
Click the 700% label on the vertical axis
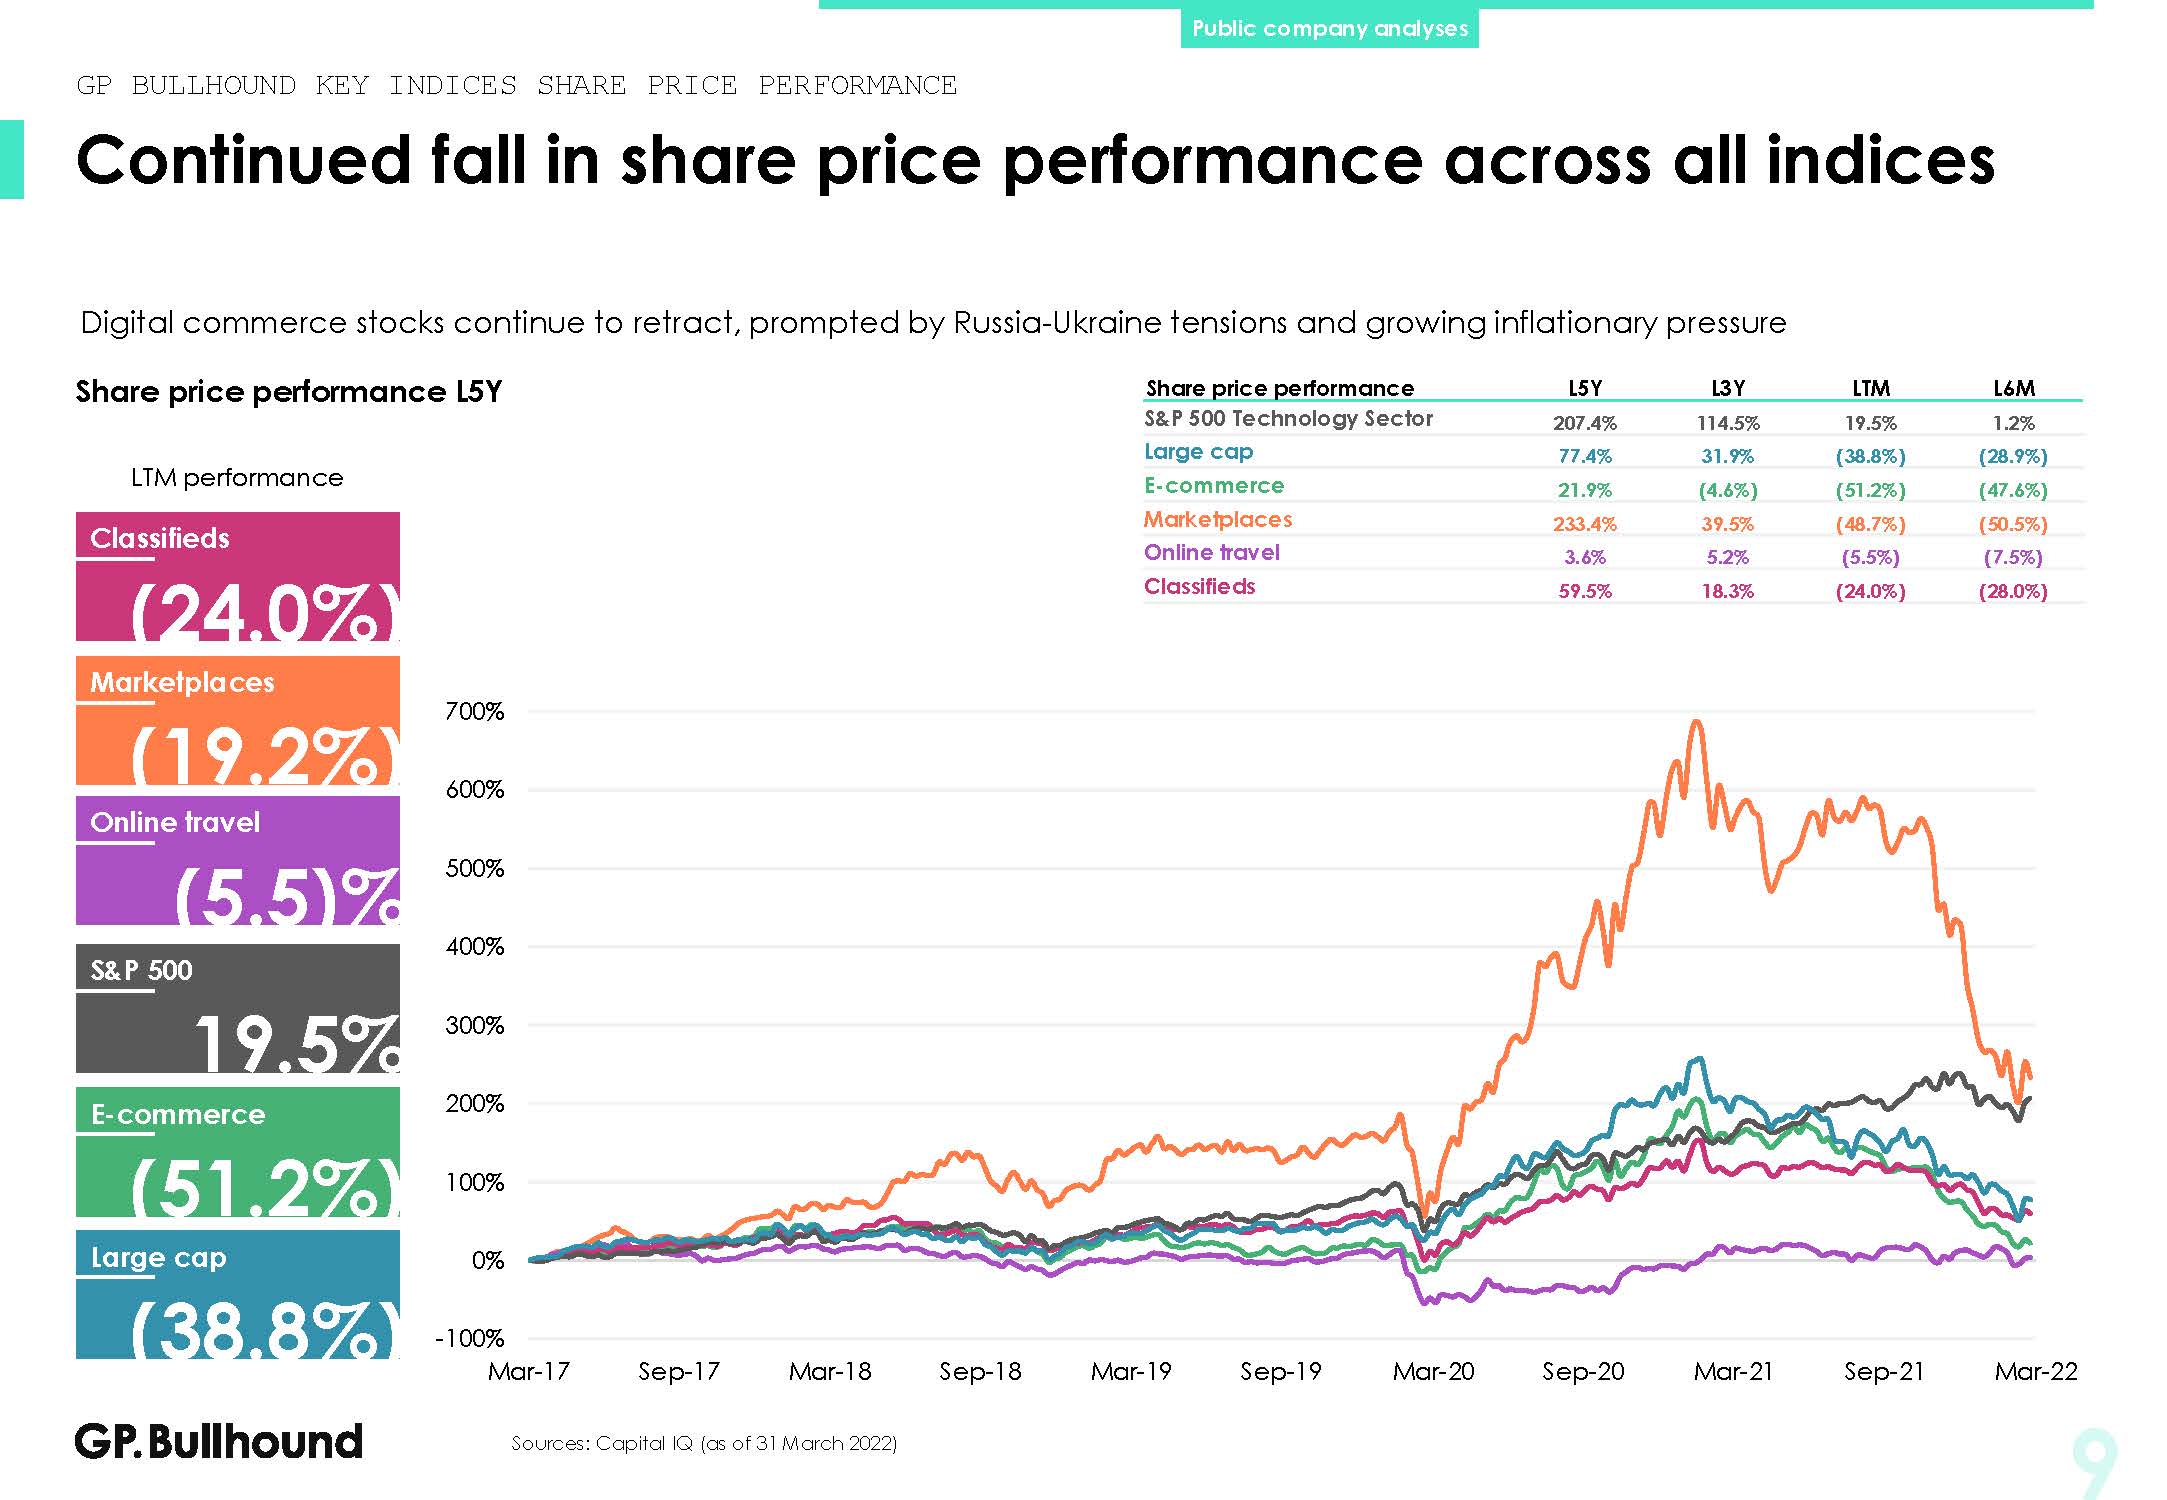474,712
